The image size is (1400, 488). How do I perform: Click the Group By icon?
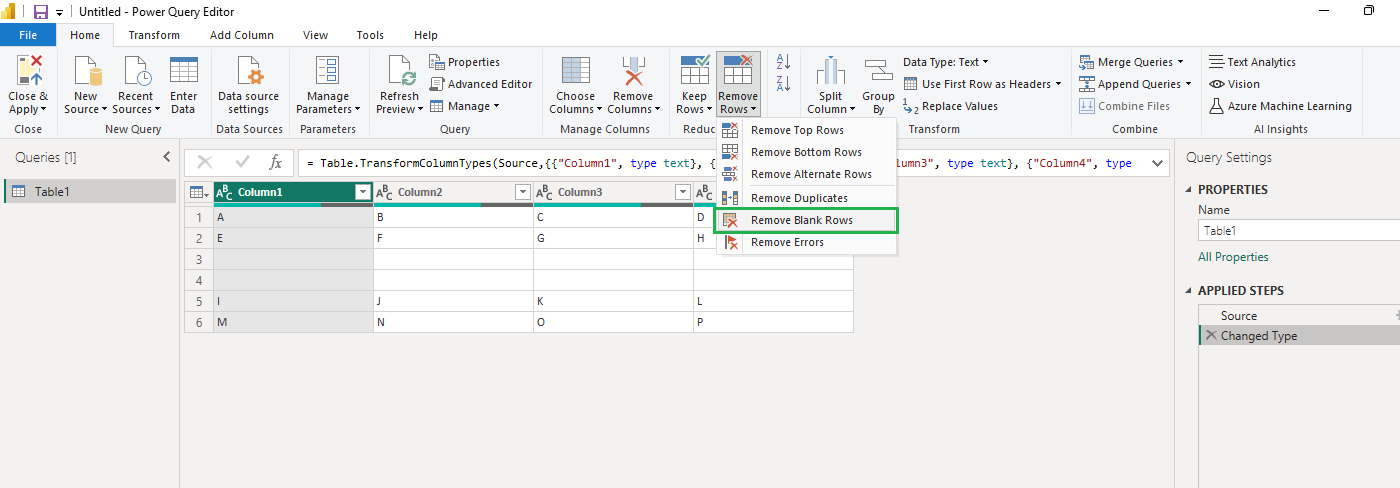[878, 71]
